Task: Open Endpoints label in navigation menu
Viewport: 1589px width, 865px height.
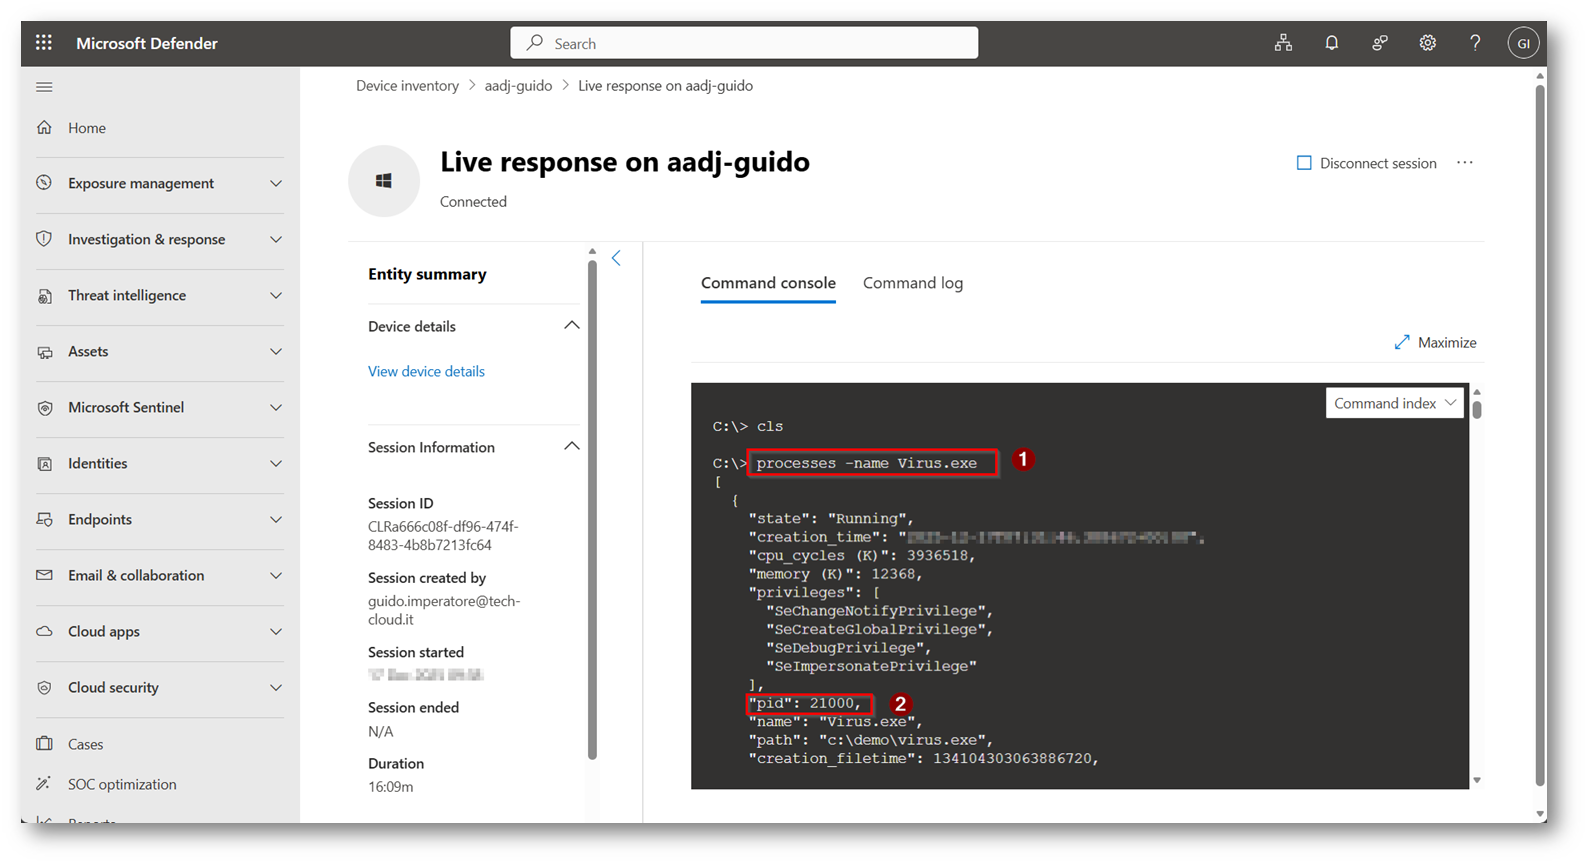Action: [x=100, y=519]
